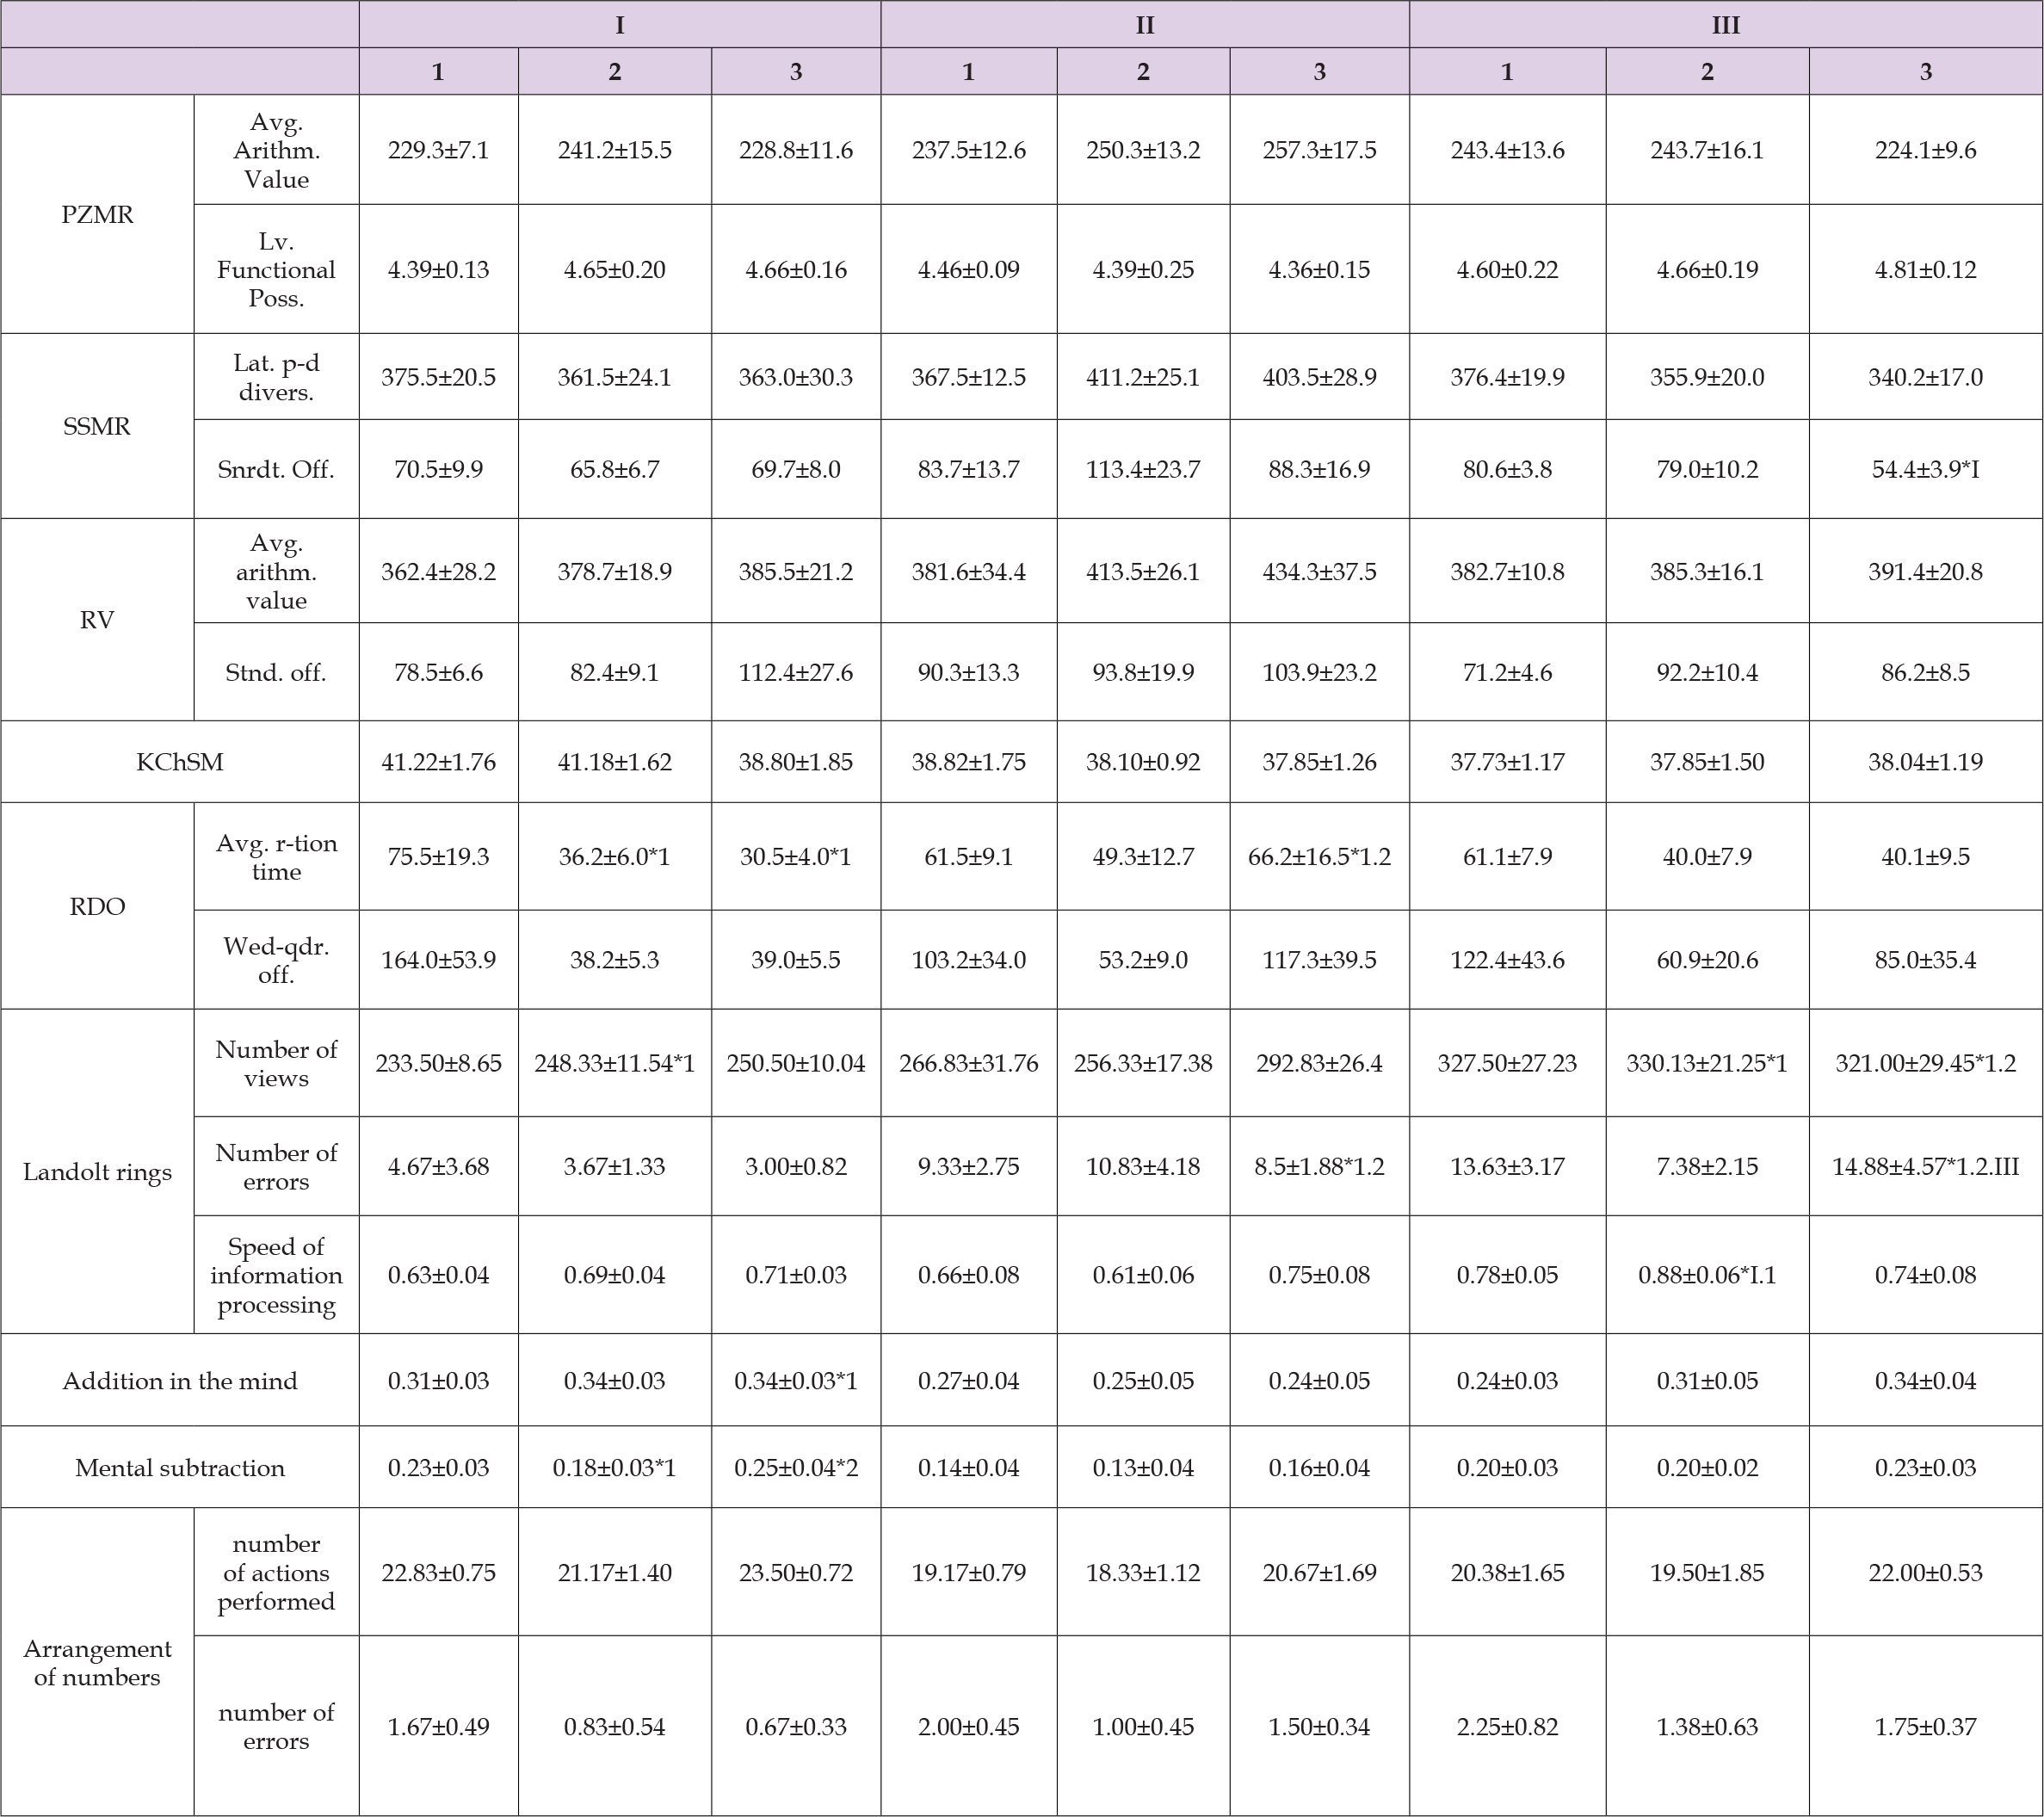
Task: Click the Snrdt. Off. sub-row label
Action: click(x=275, y=469)
